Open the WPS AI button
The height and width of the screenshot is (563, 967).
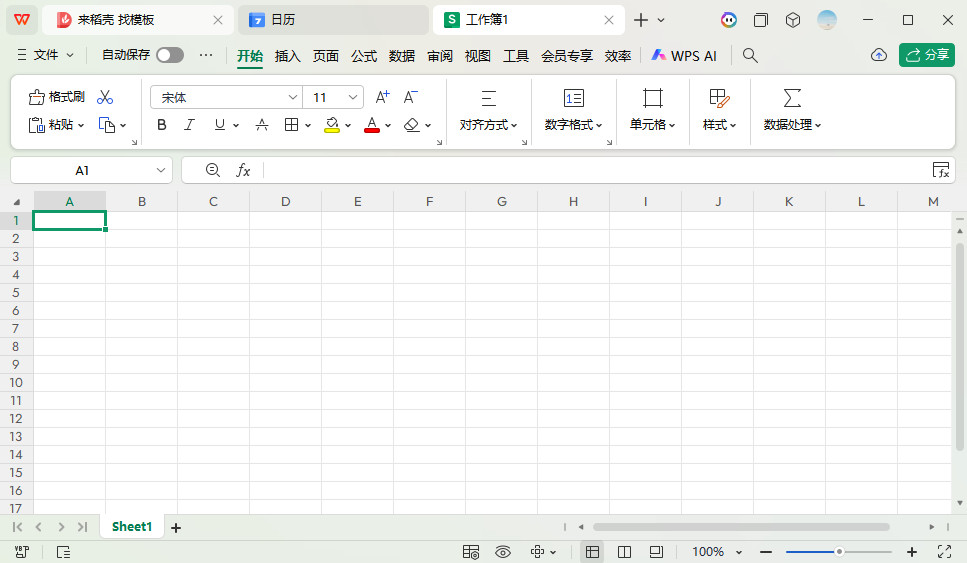coord(684,56)
